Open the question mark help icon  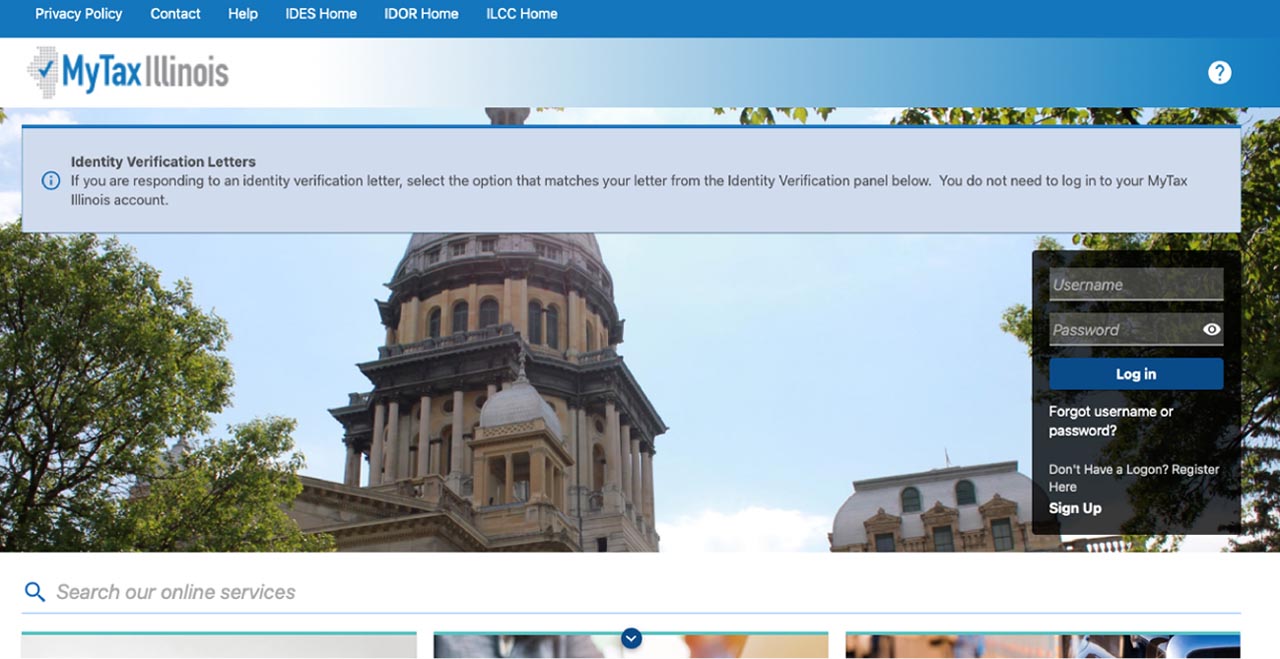(1219, 72)
